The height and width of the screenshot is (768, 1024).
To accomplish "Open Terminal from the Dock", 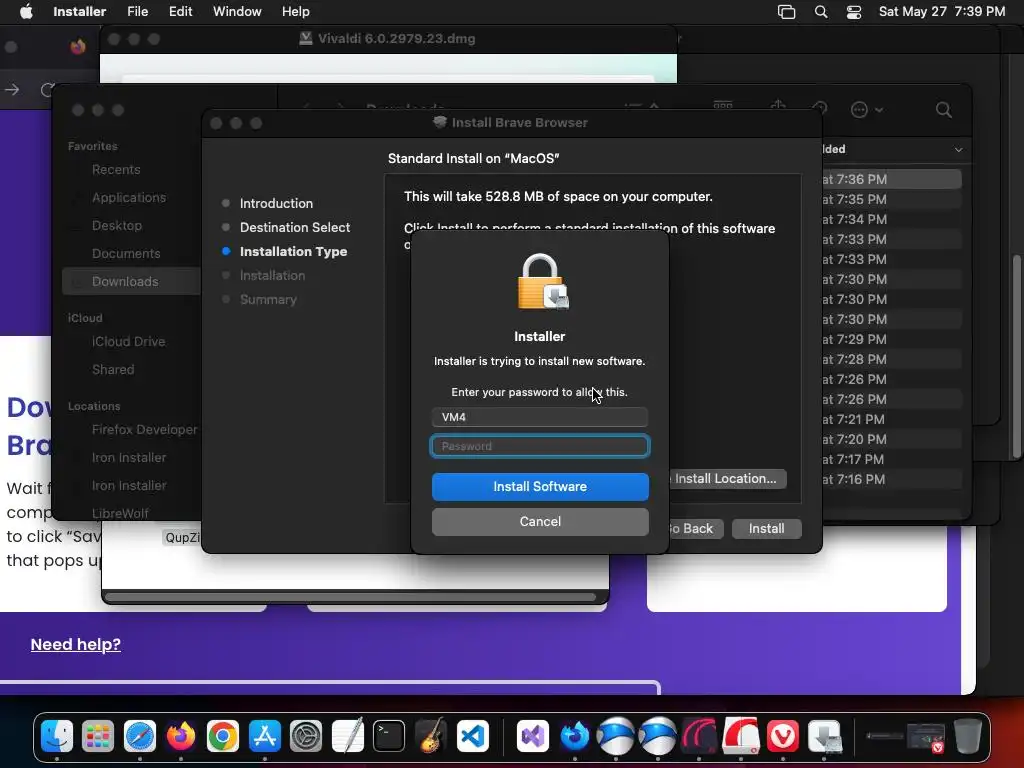I will pos(389,736).
